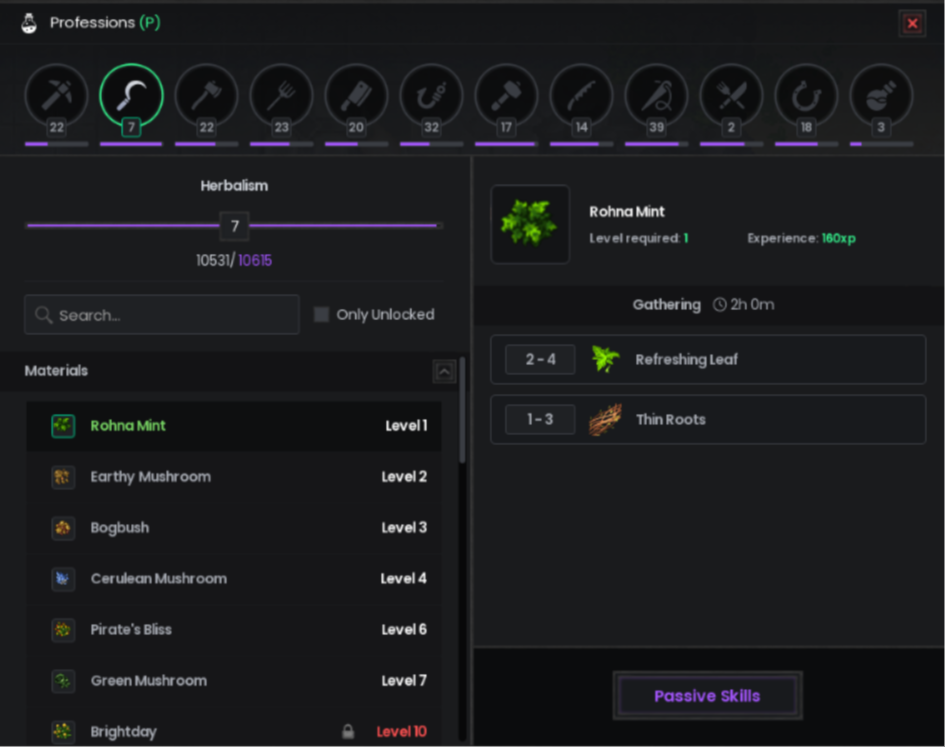Click the Herbalism level 7 badge on bar
945x747 pixels.
click(x=234, y=226)
